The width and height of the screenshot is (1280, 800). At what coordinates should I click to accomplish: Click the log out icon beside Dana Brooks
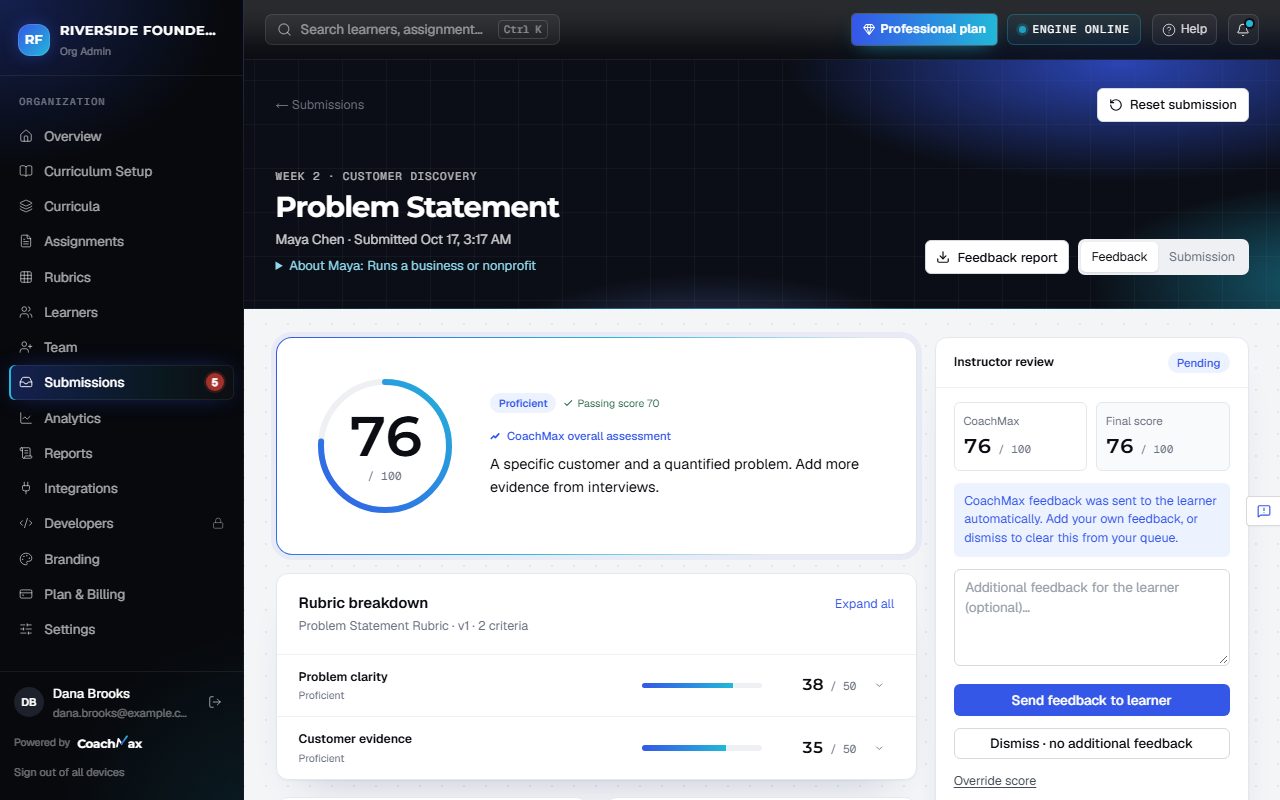tap(214, 702)
